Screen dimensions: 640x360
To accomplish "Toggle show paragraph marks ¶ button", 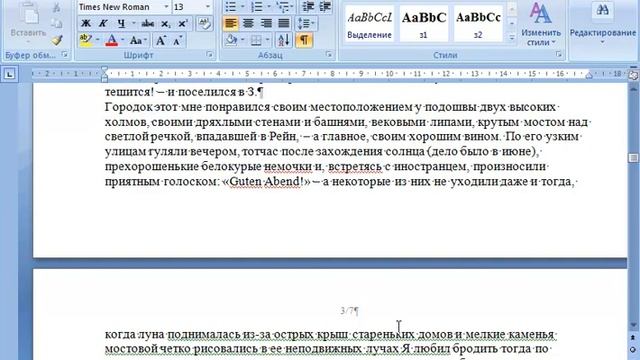I will coord(304,40).
